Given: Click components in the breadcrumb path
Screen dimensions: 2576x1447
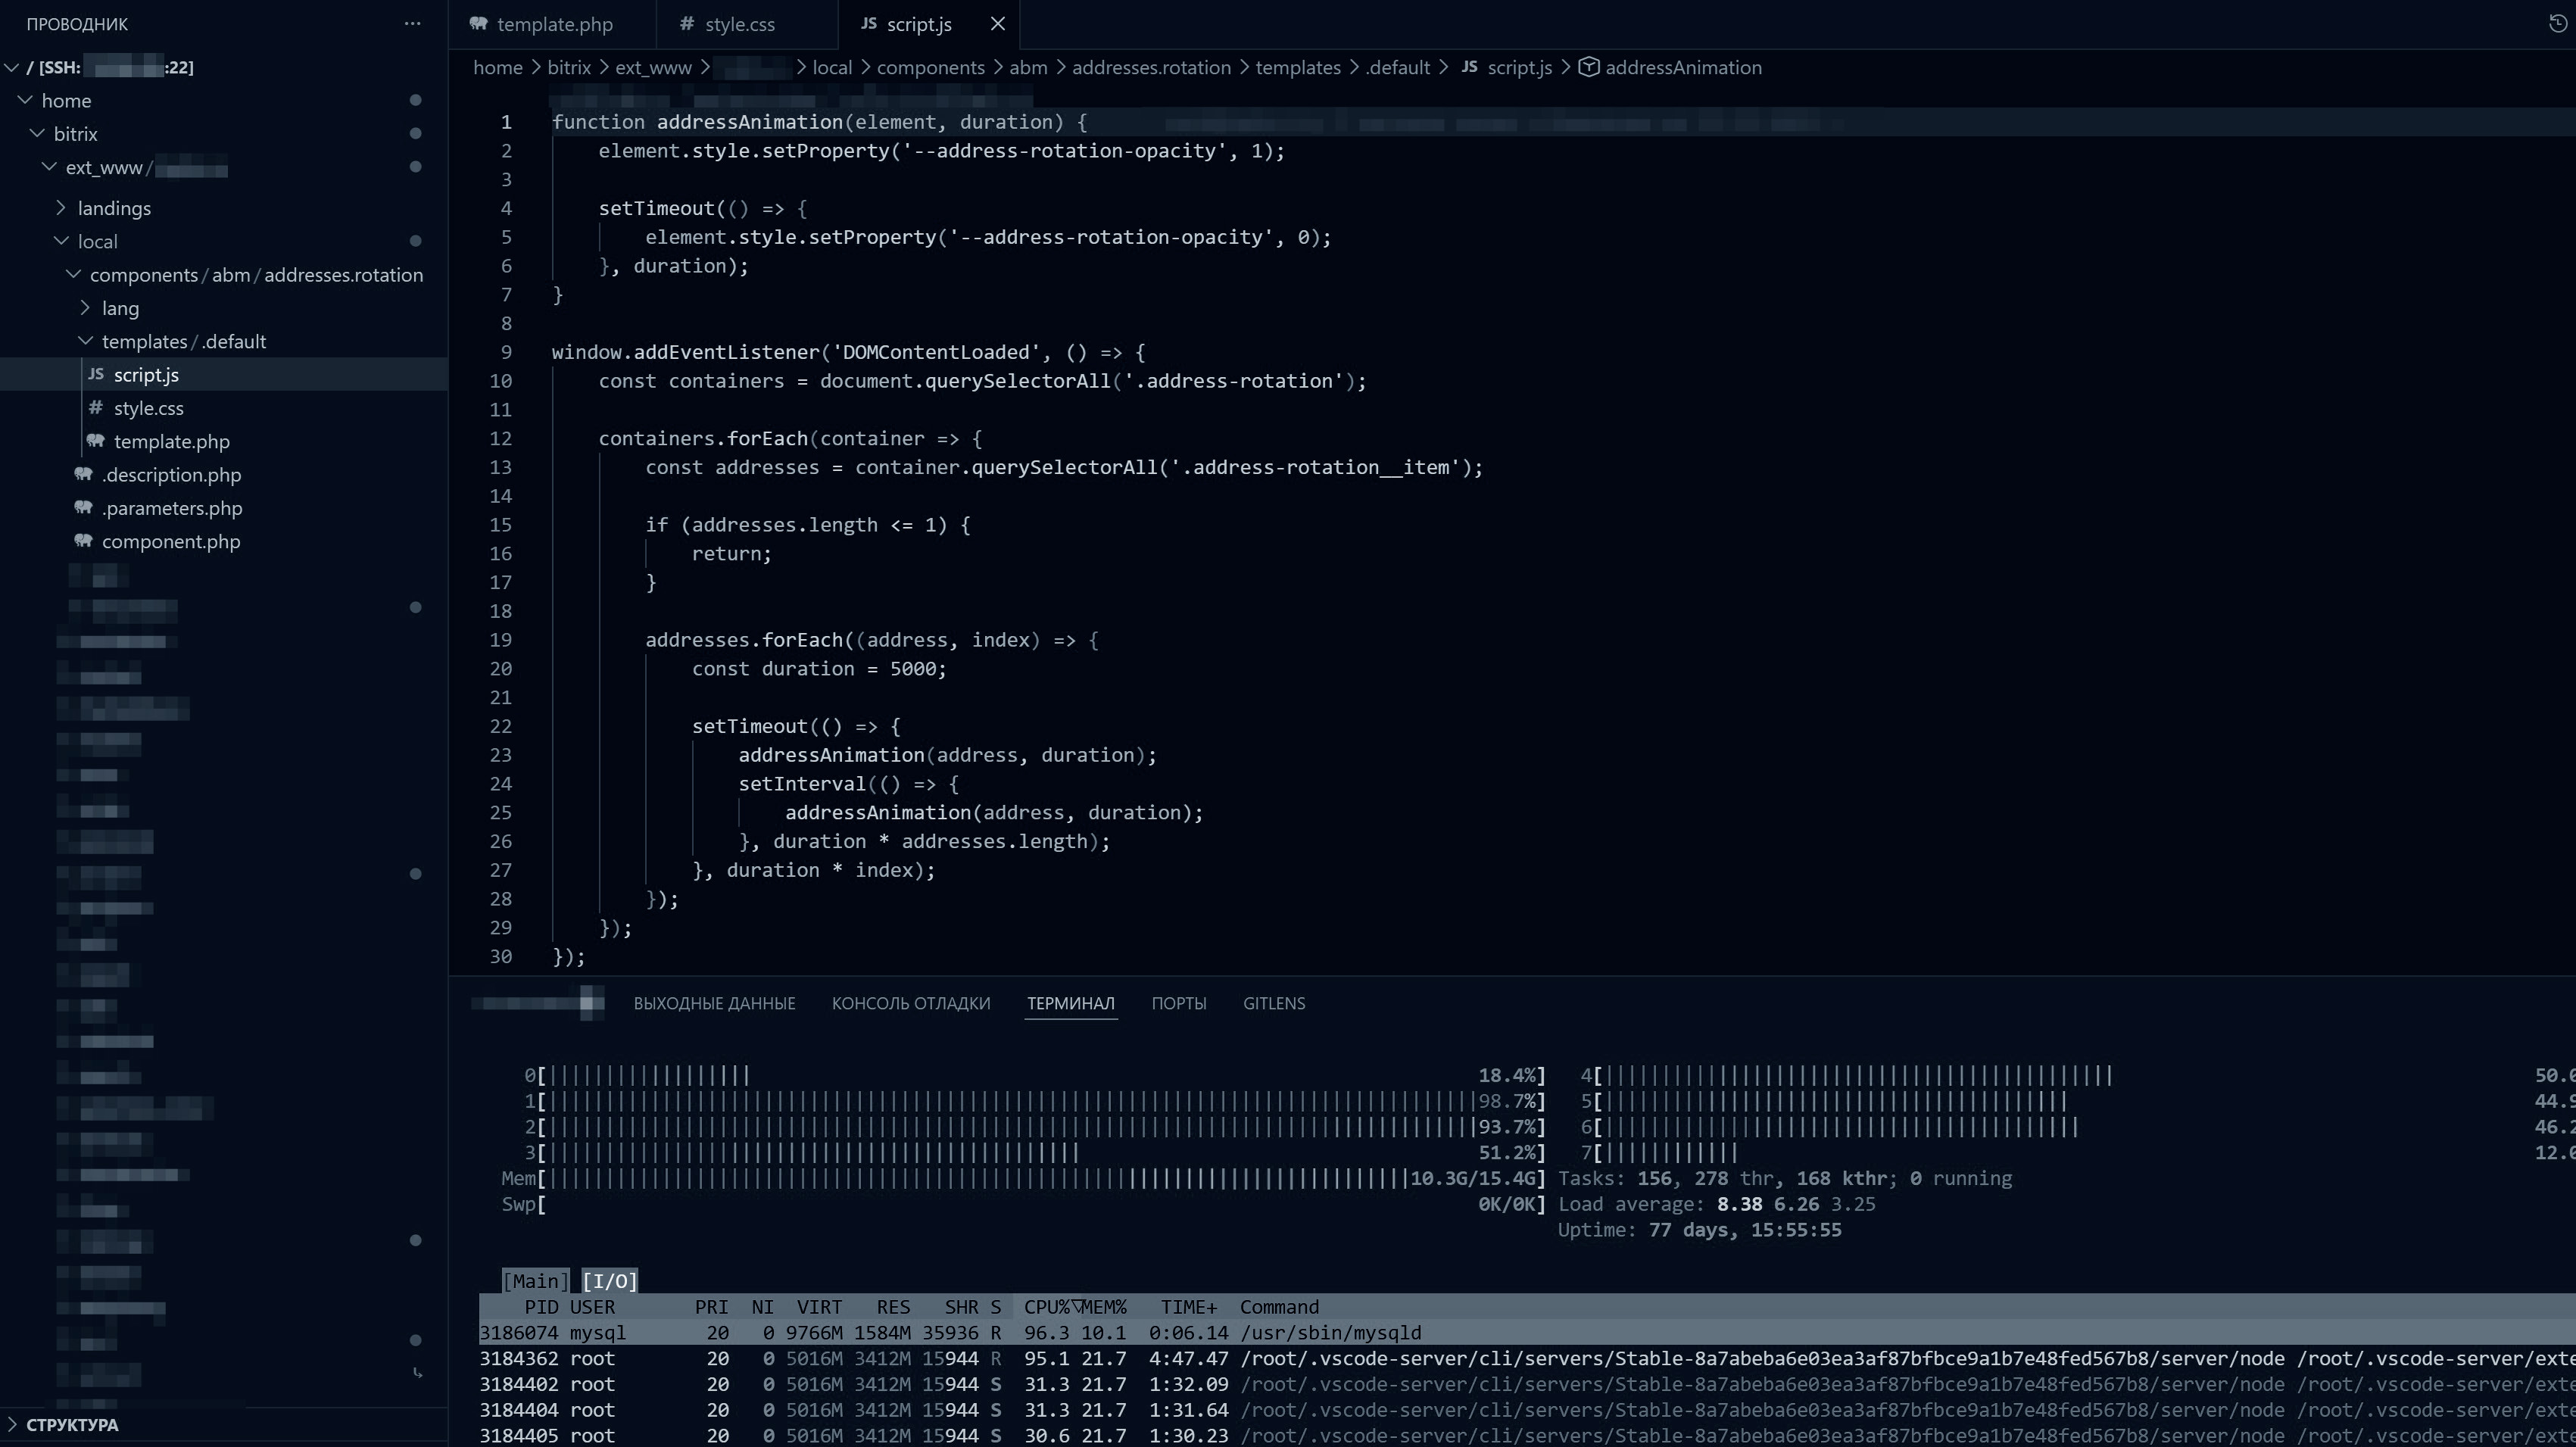Looking at the screenshot, I should 931,67.
